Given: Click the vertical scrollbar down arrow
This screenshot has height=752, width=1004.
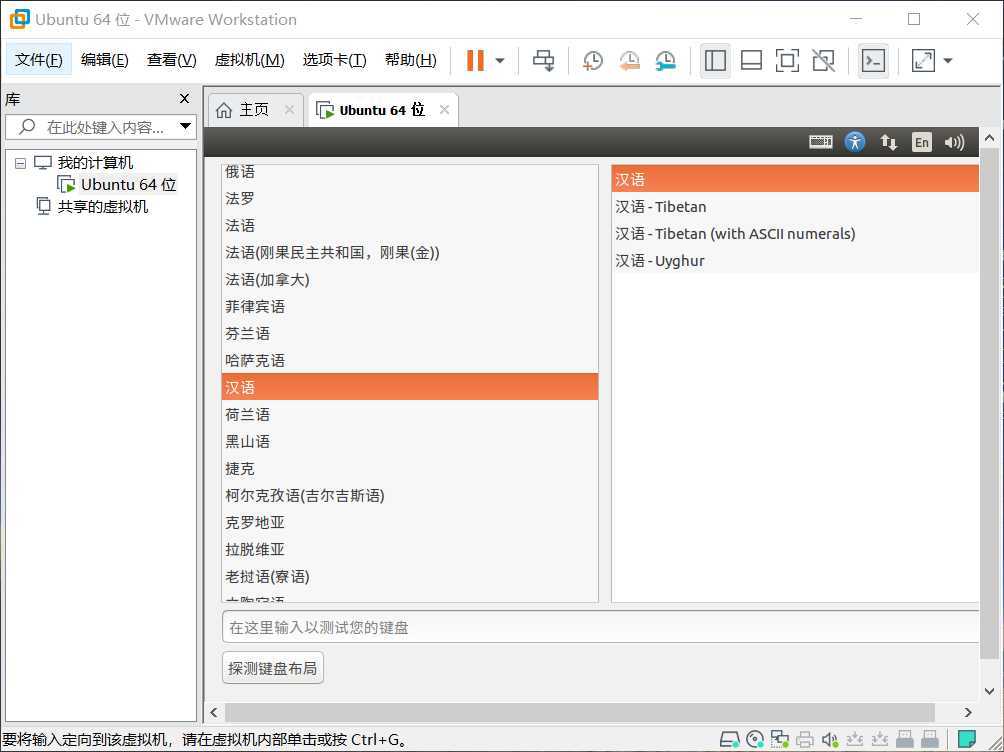Looking at the screenshot, I should tap(989, 691).
